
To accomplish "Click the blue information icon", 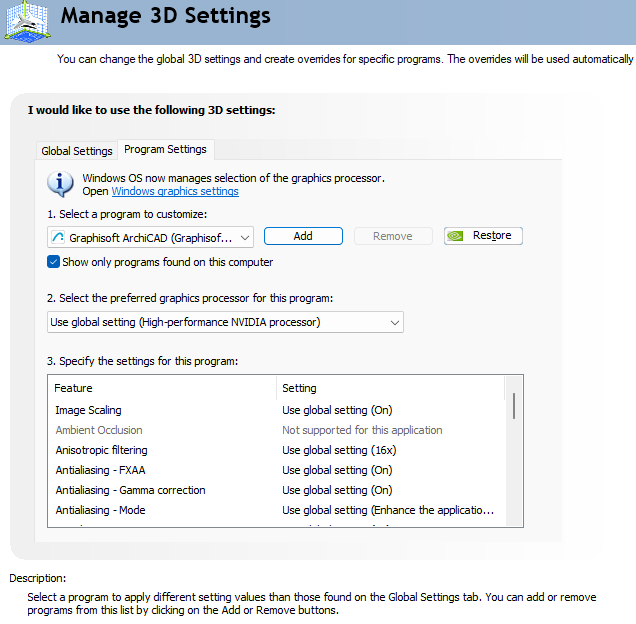I will pos(60,184).
